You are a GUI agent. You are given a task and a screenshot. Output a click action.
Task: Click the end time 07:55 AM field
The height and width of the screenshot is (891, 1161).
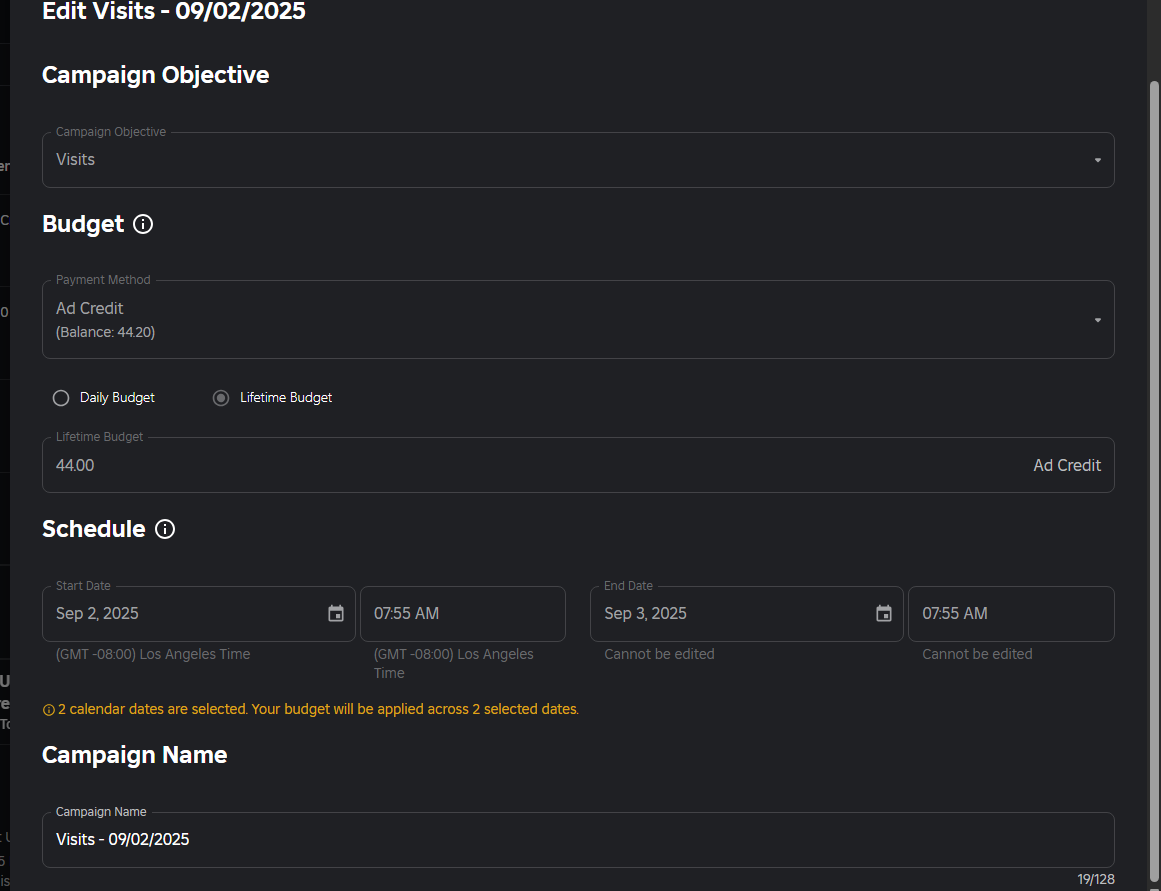click(1011, 614)
